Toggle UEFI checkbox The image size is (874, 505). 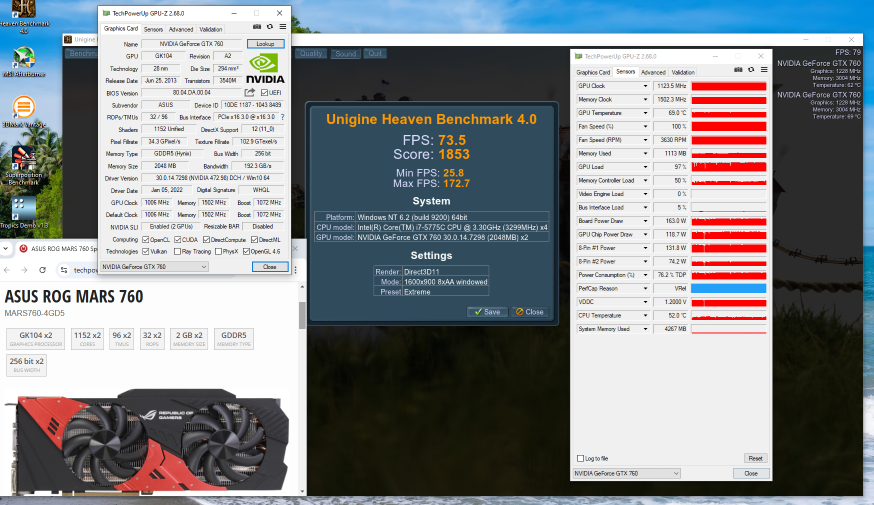point(264,93)
